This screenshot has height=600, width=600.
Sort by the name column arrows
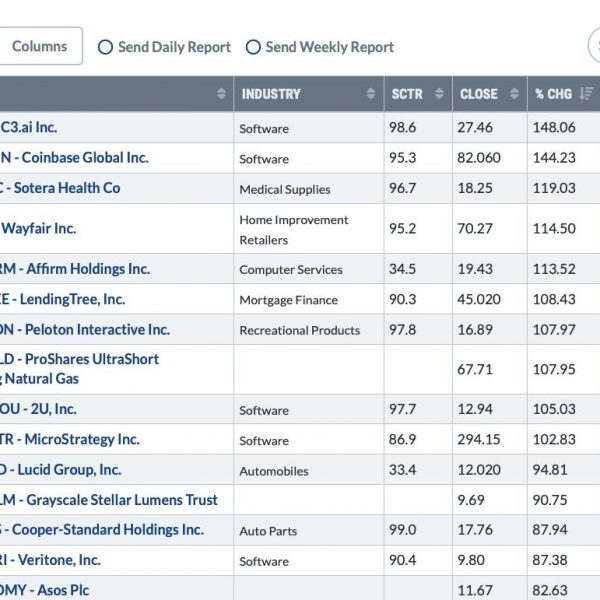tap(221, 94)
